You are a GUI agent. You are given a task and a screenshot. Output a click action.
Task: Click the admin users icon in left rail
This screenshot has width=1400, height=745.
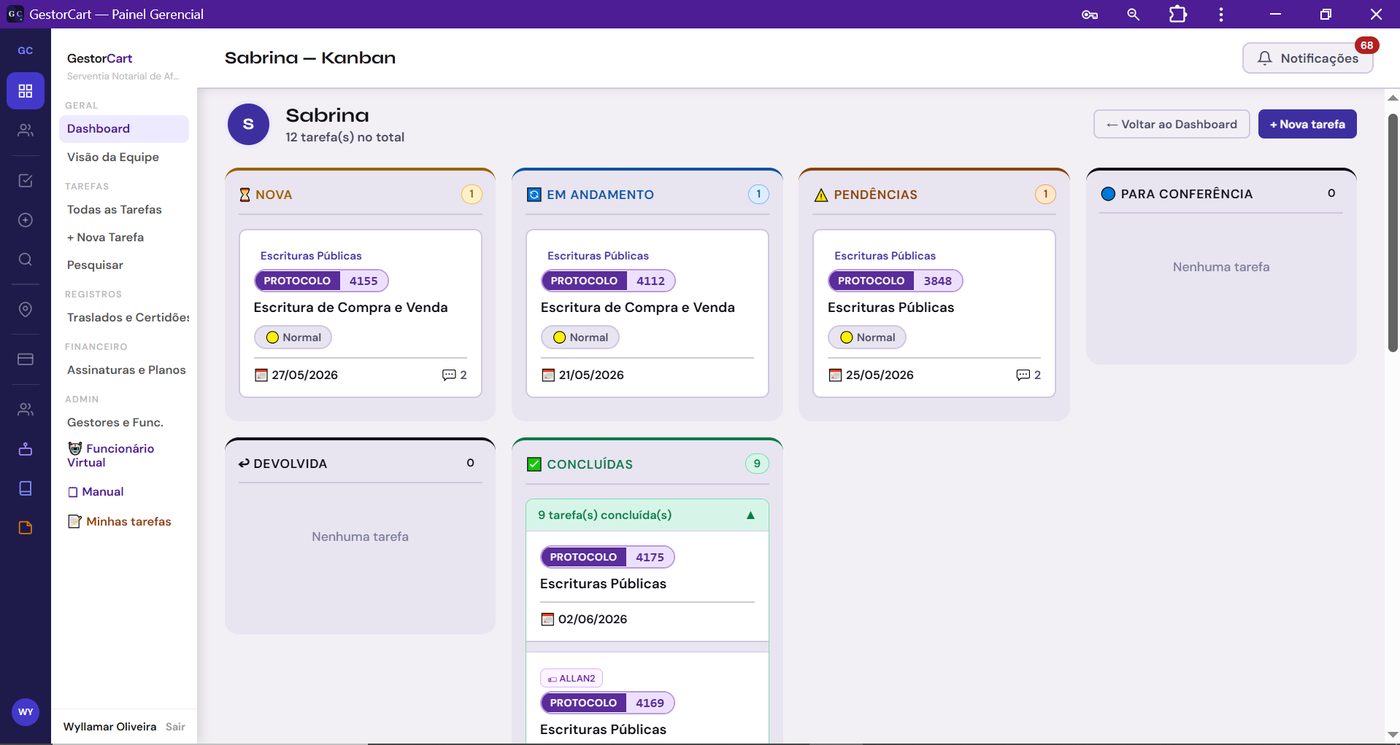click(25, 409)
